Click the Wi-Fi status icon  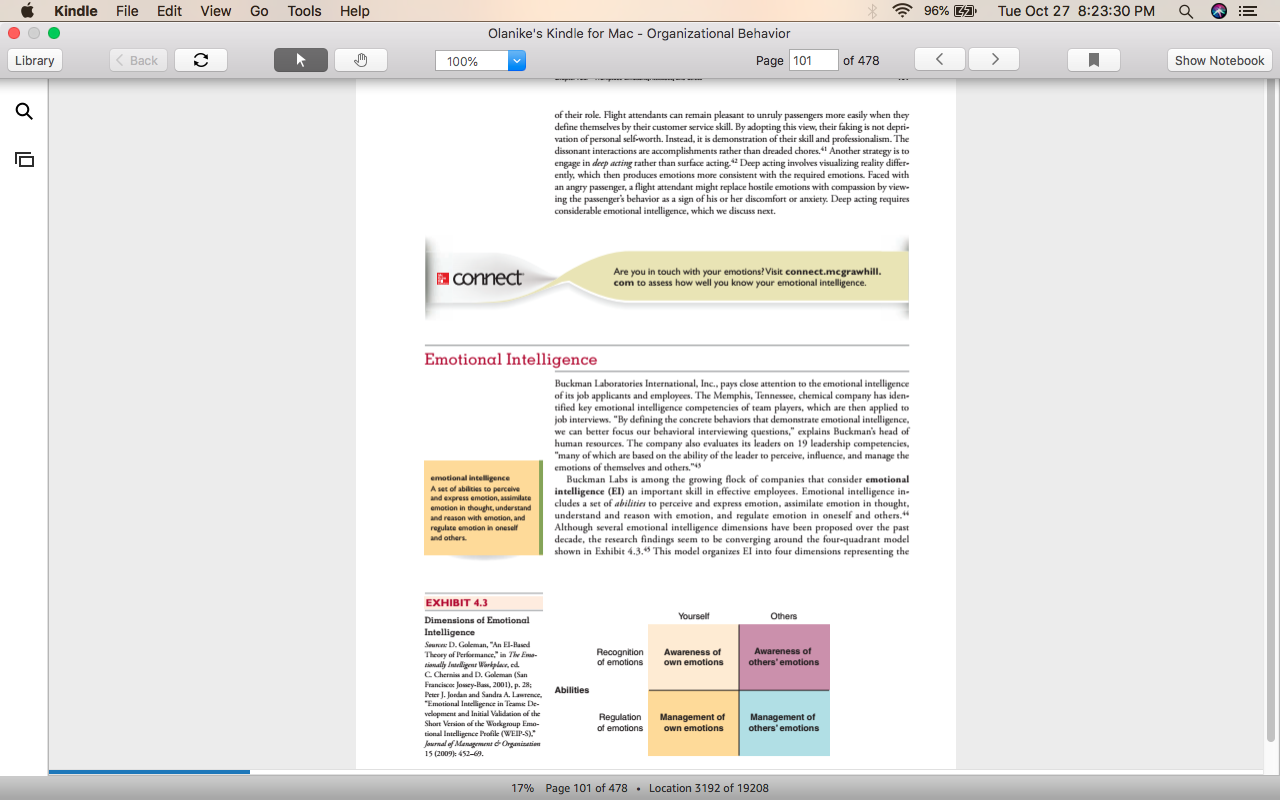[x=903, y=11]
